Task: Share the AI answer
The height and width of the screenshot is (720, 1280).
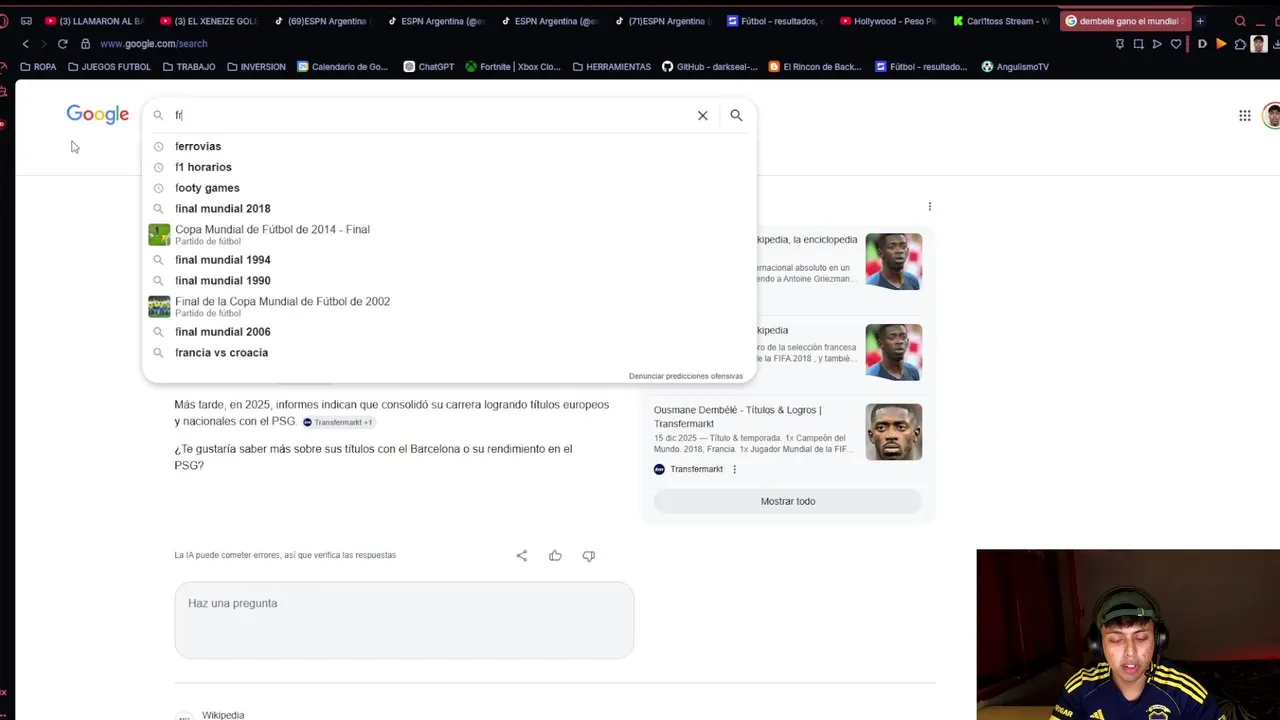Action: (x=522, y=556)
